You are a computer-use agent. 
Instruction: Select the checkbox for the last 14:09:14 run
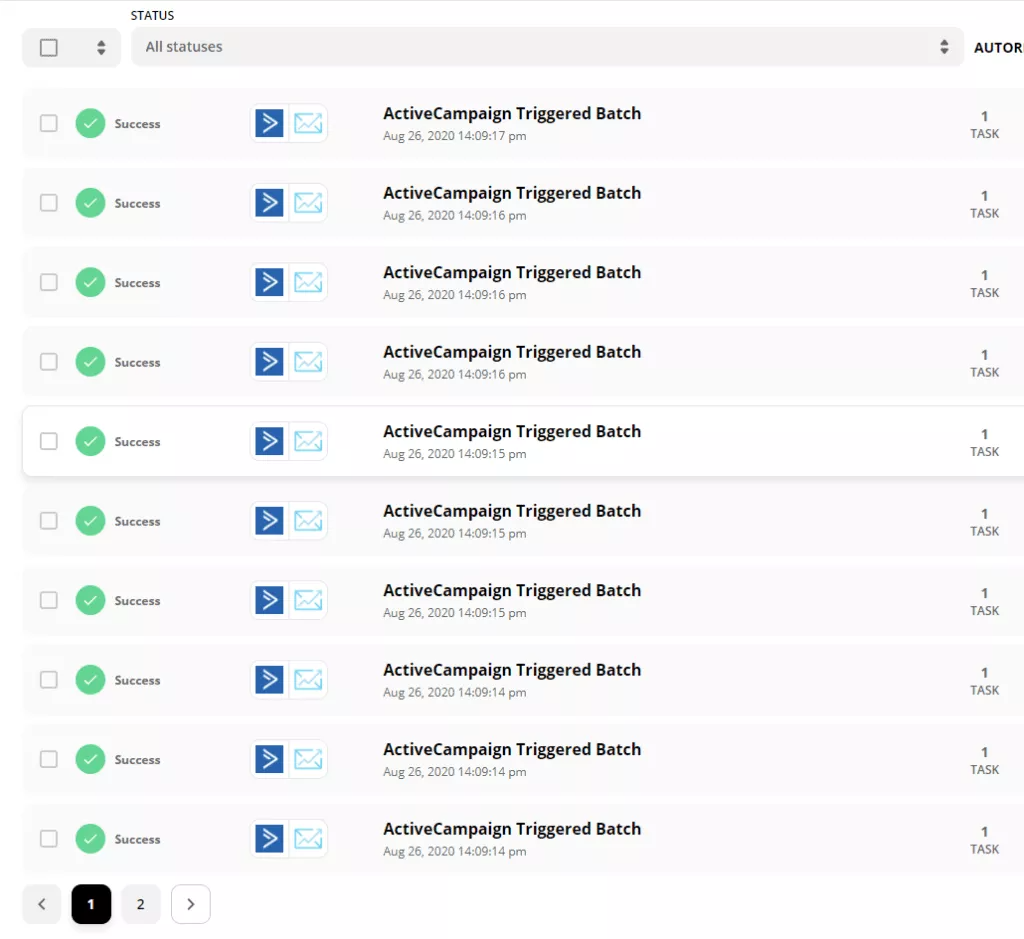click(48, 838)
